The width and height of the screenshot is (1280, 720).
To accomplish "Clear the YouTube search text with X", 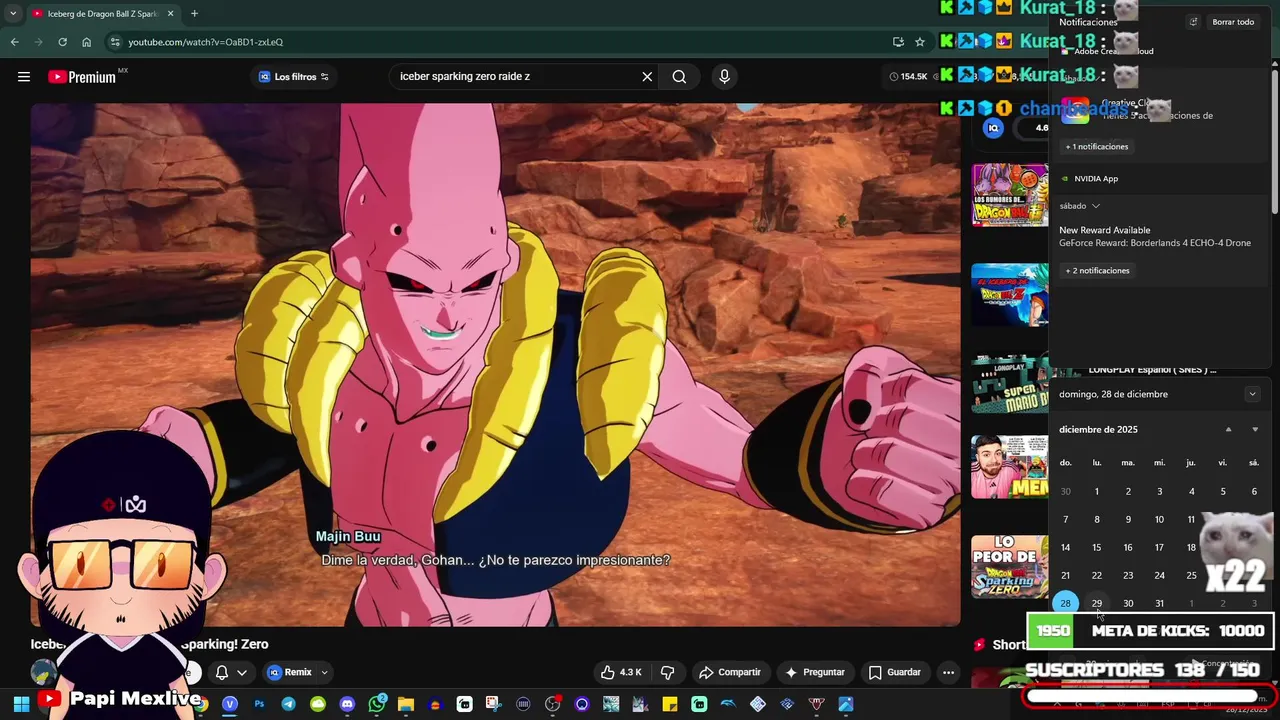I will coord(647,77).
